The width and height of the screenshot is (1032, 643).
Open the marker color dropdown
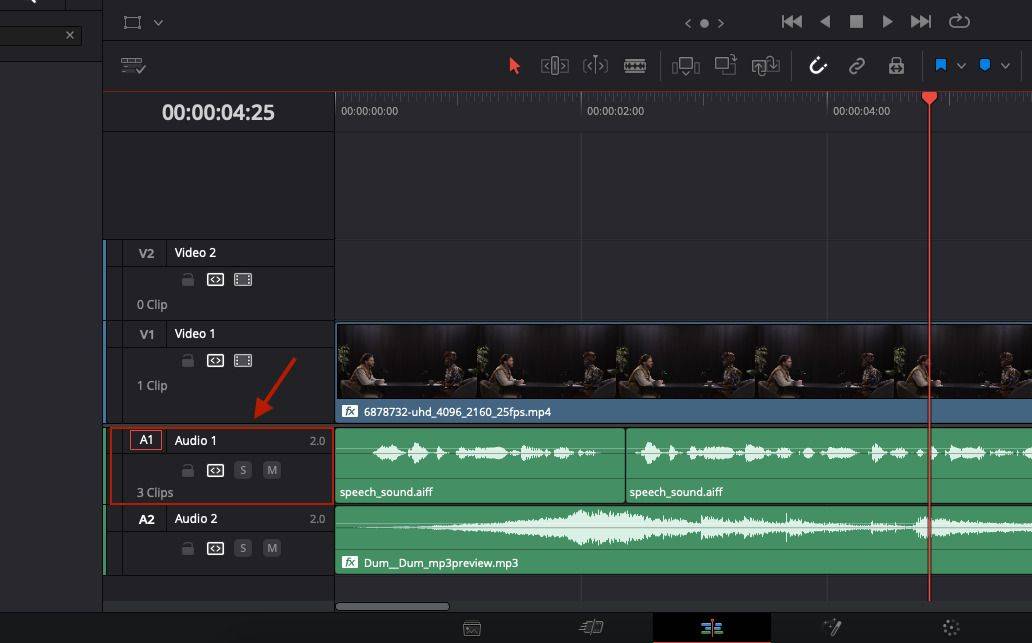point(1004,64)
